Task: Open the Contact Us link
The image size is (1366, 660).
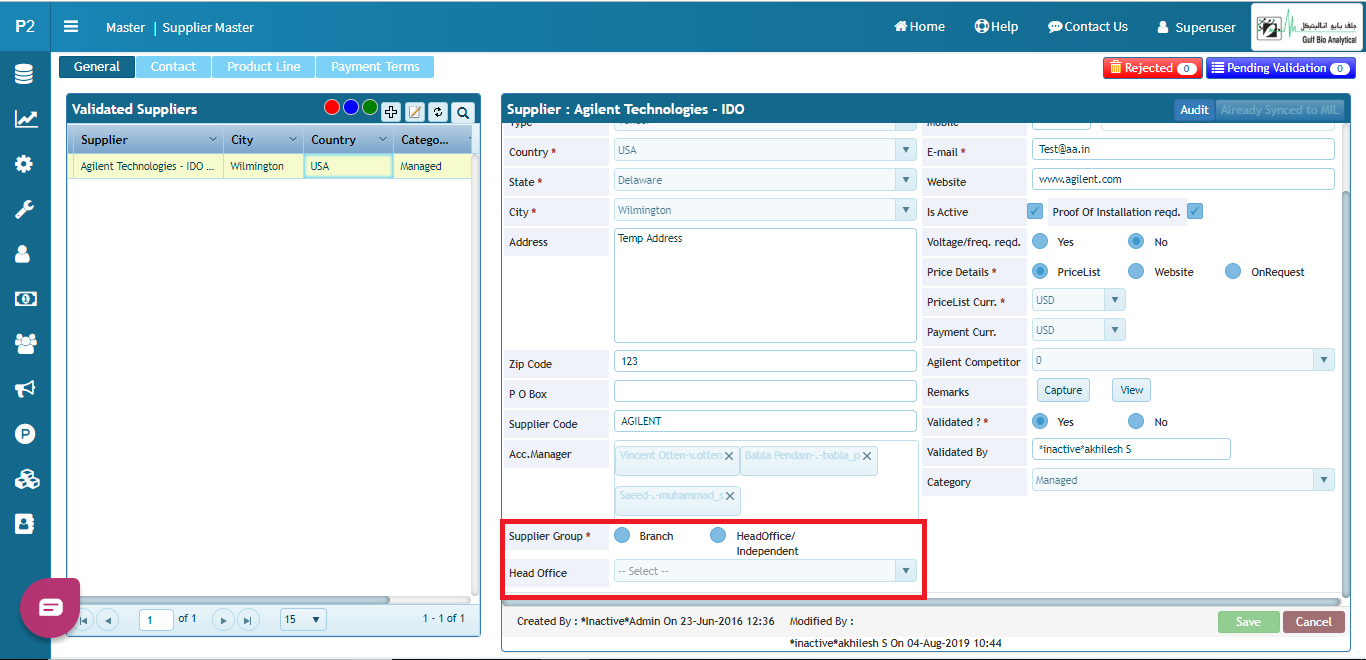Action: 1088,27
